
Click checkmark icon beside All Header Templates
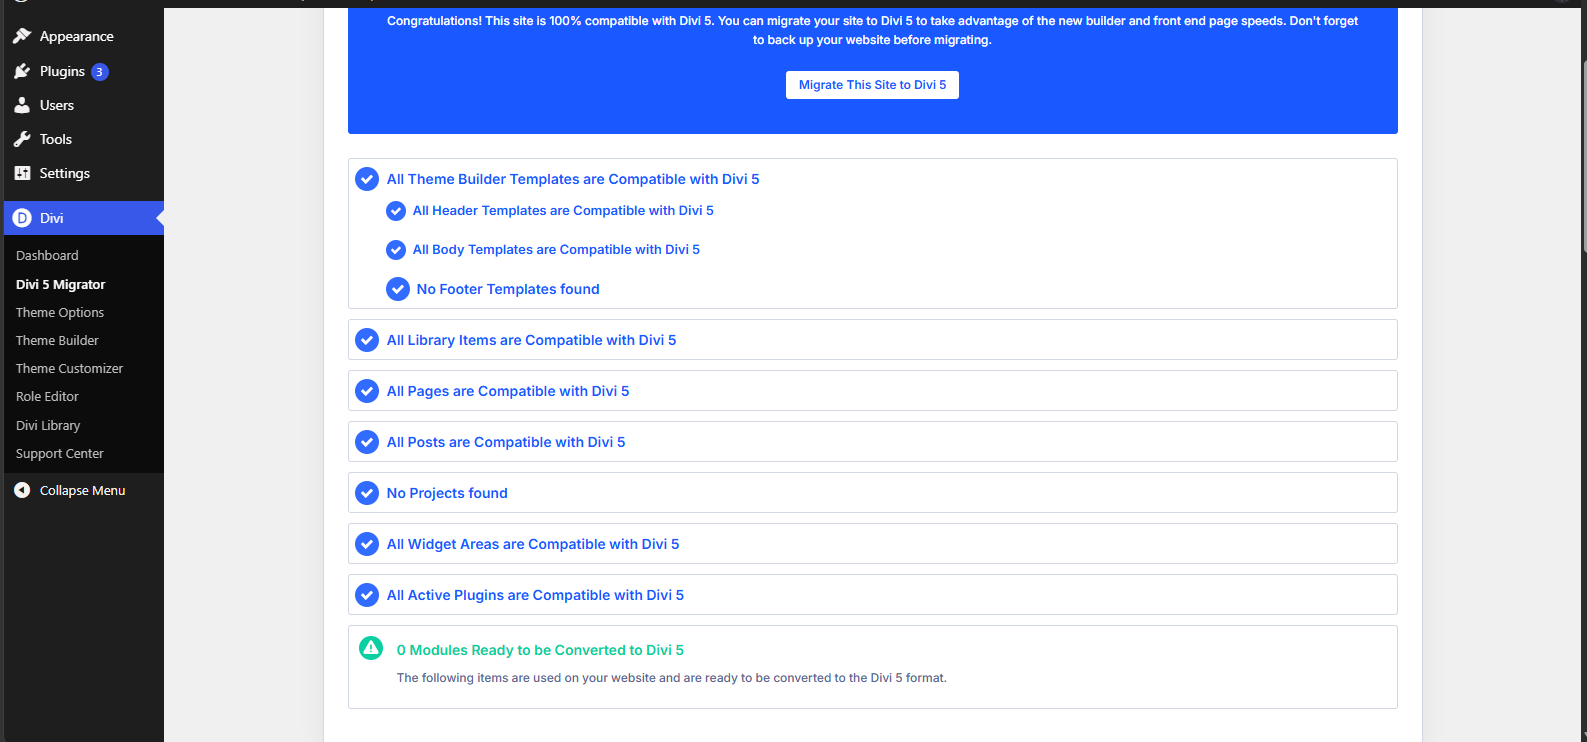(396, 211)
